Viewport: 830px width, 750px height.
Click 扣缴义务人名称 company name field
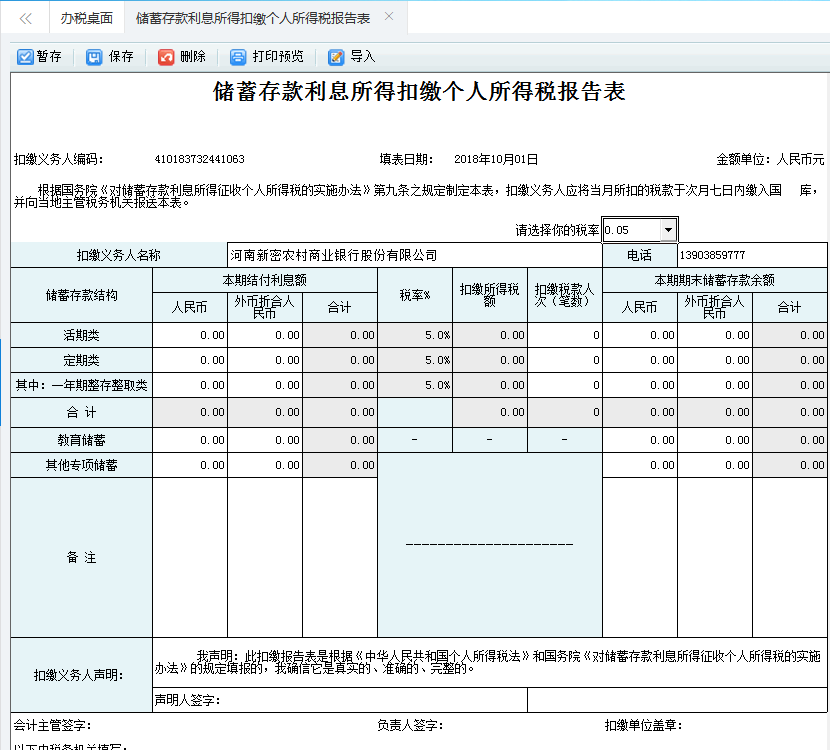pos(414,255)
